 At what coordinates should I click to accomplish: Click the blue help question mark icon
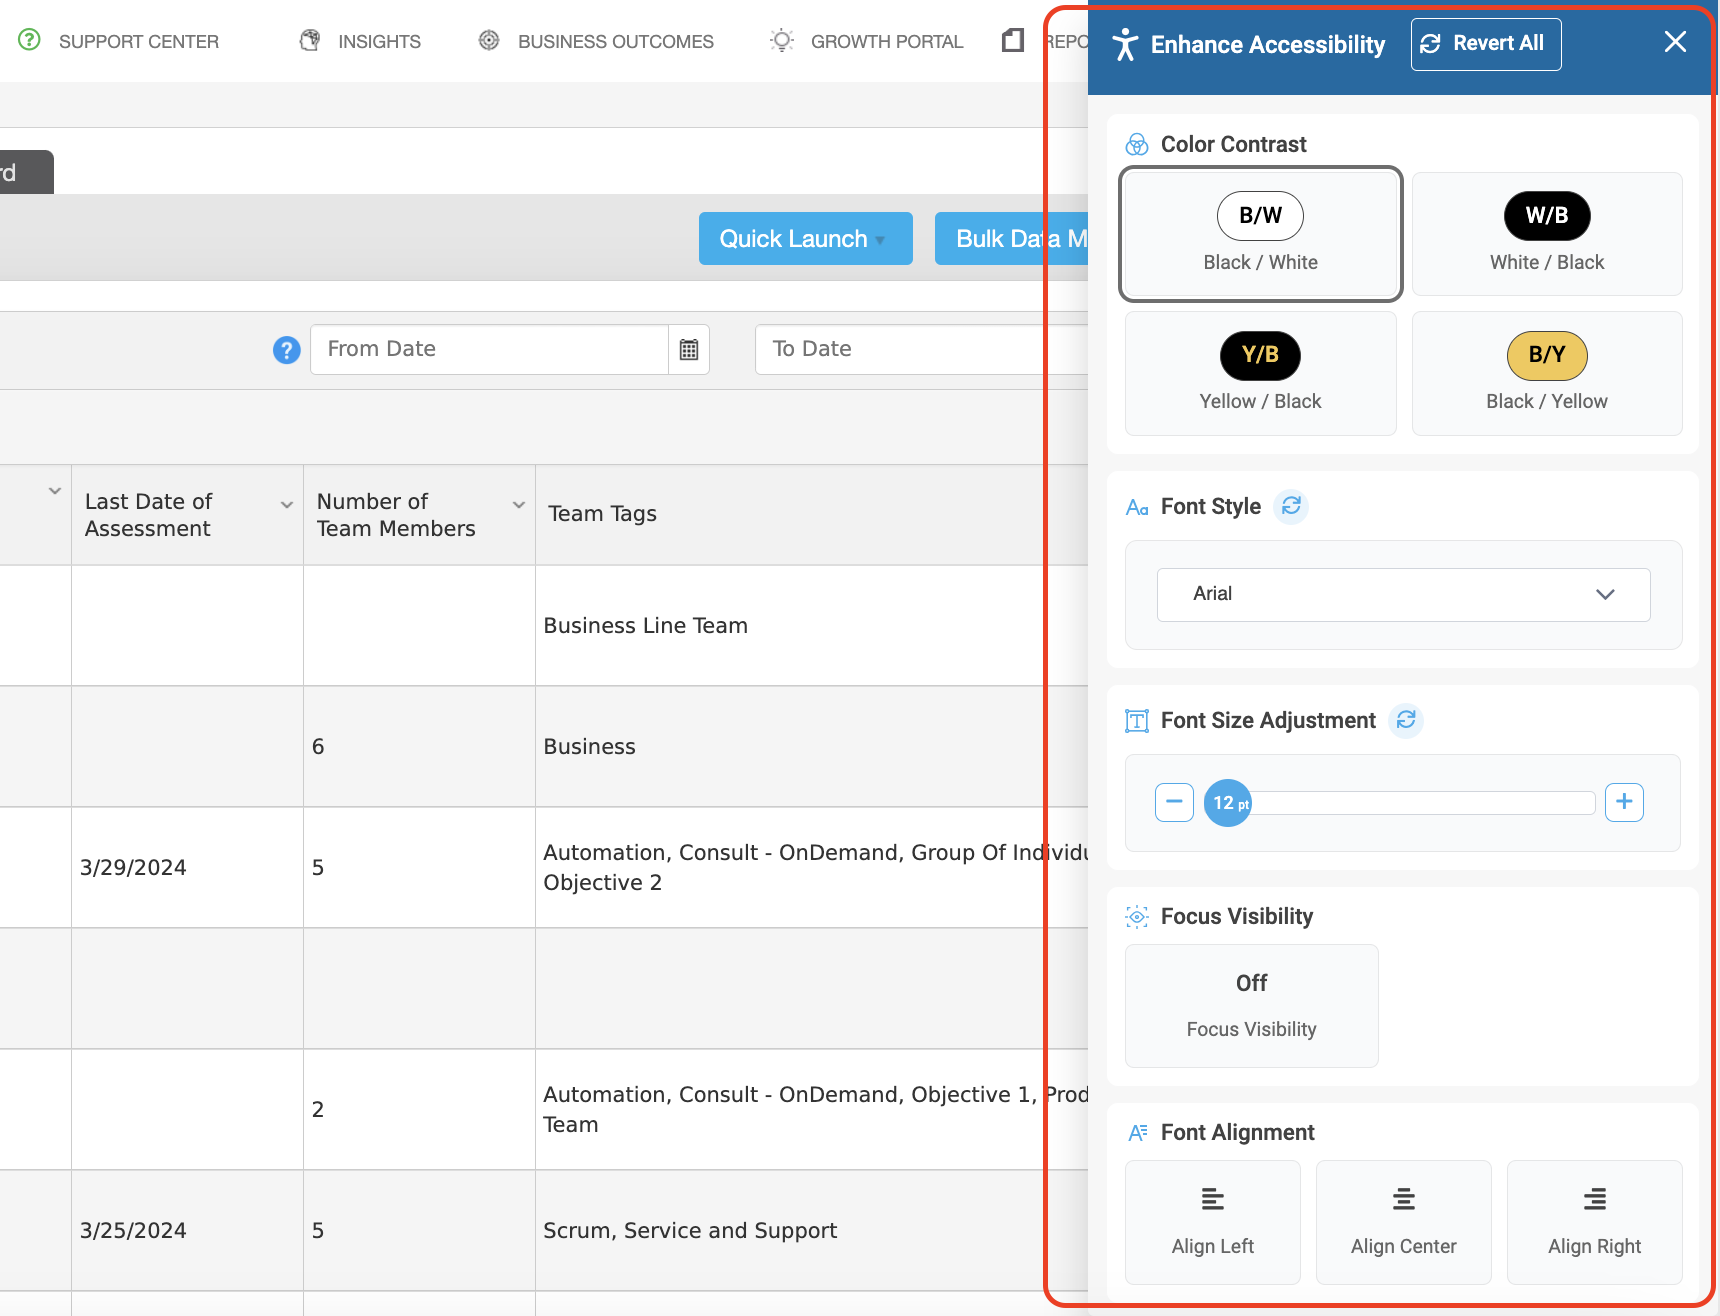(x=287, y=350)
